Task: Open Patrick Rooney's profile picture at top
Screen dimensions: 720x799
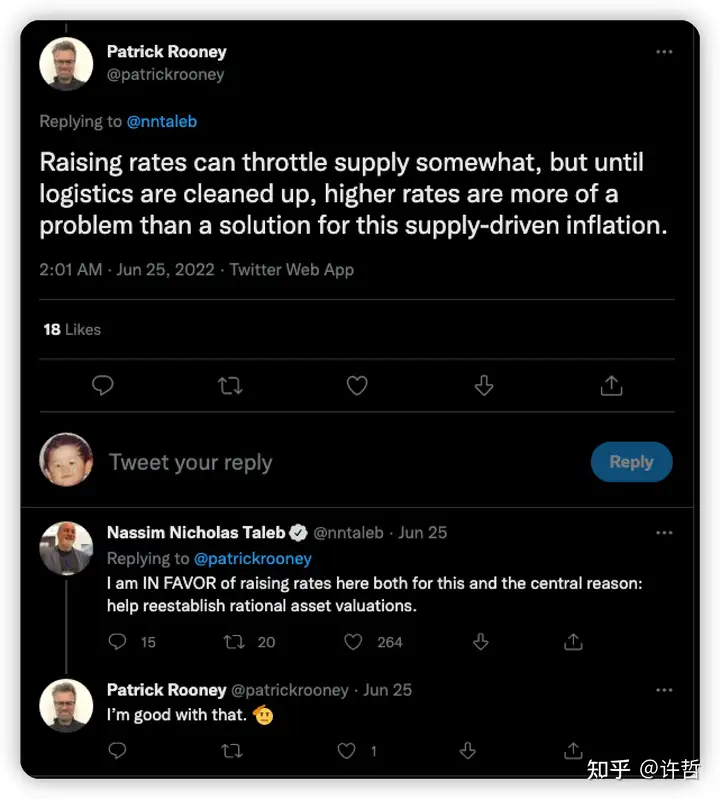Action: (66, 64)
